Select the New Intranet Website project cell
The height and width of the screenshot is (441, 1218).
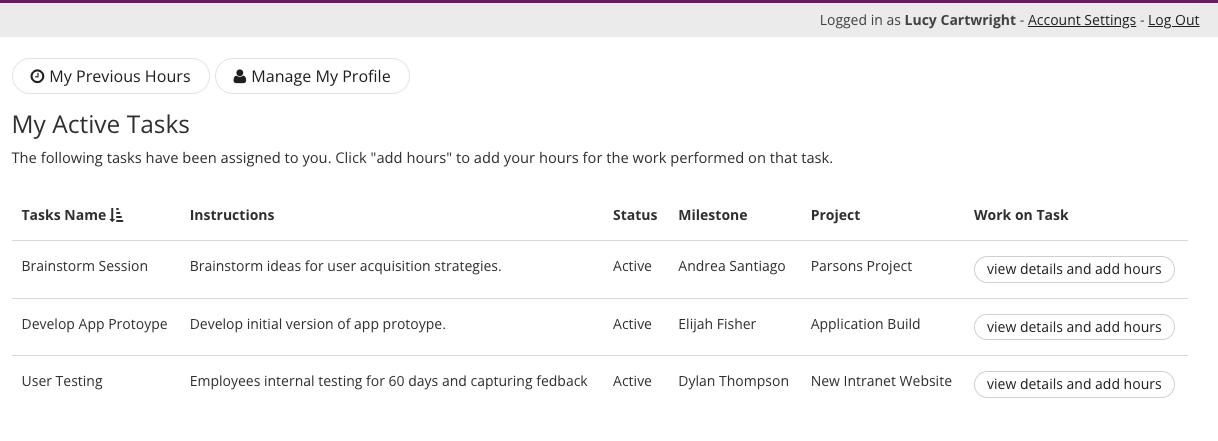881,381
